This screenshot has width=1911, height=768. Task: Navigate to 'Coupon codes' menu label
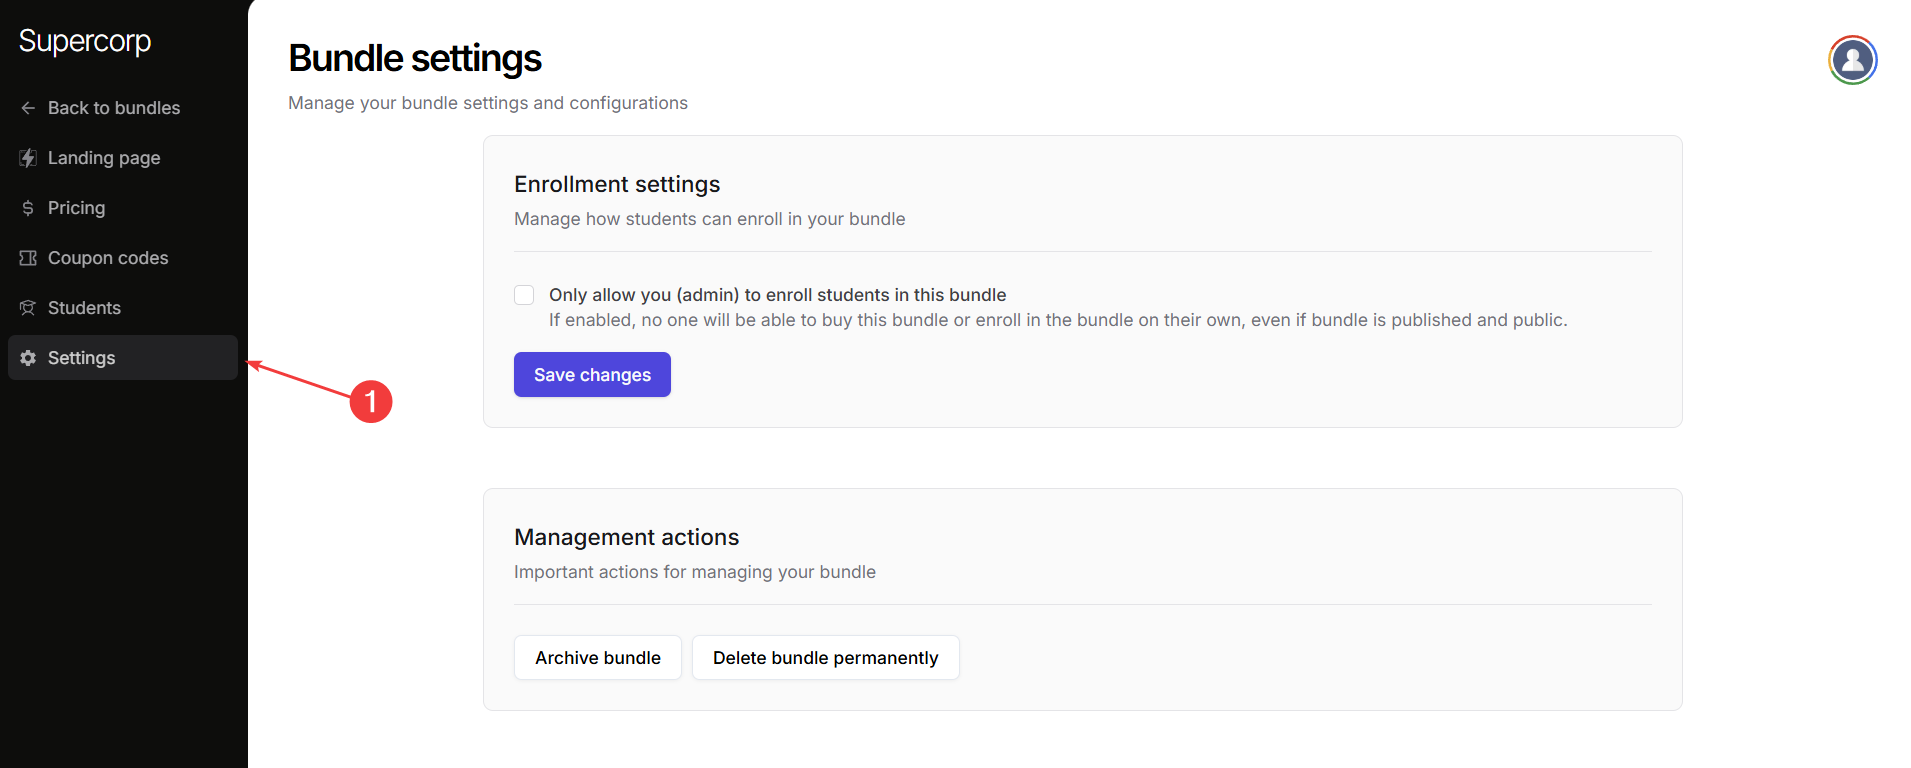pos(108,258)
